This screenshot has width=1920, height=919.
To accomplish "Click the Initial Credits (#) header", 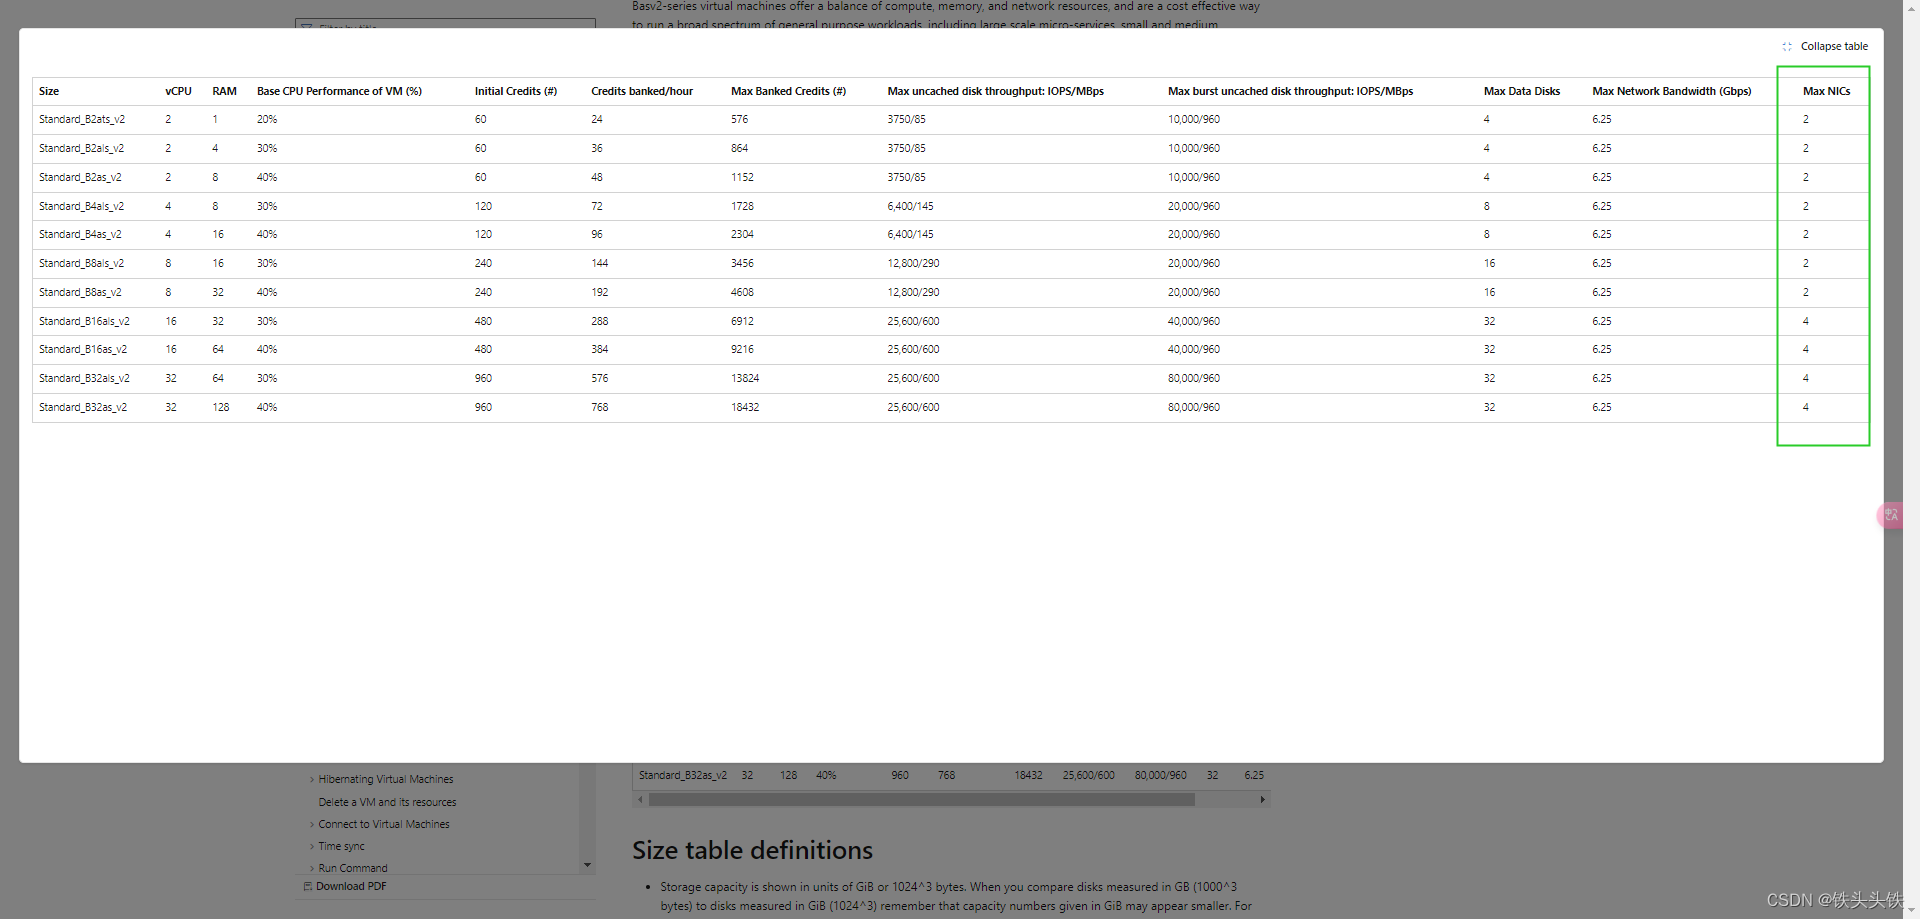I will (516, 91).
